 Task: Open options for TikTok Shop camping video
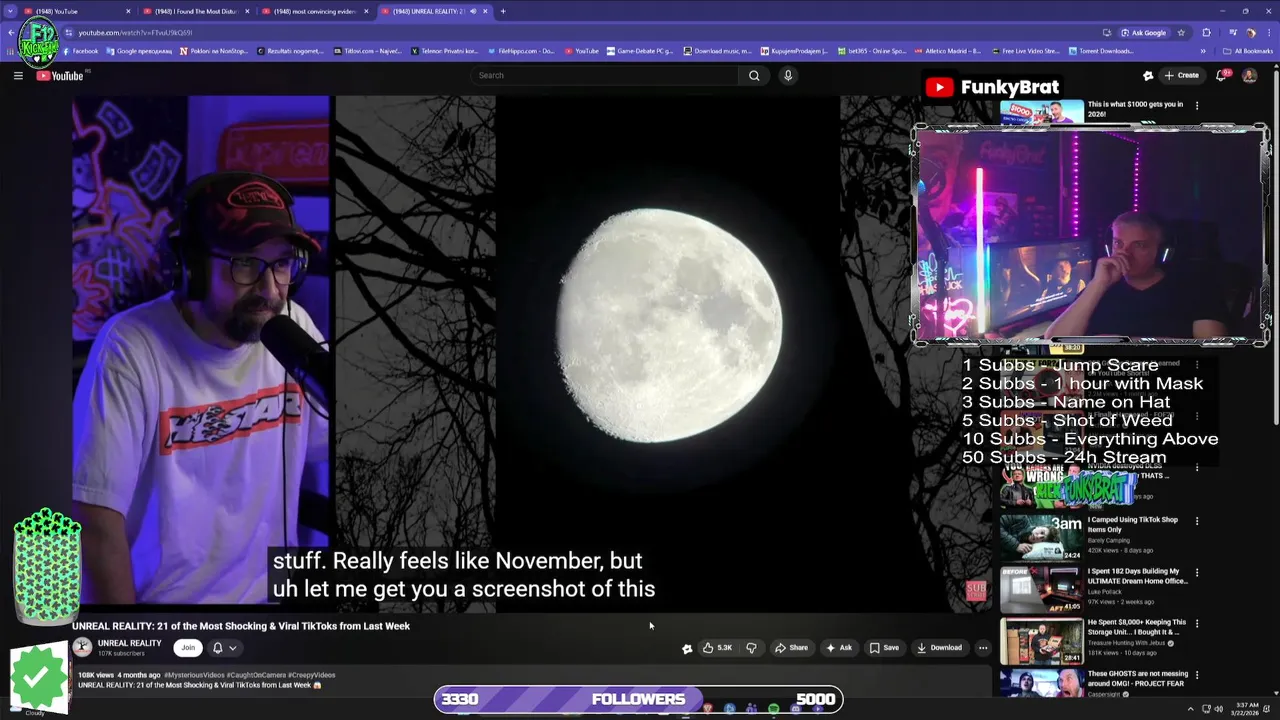1197,520
